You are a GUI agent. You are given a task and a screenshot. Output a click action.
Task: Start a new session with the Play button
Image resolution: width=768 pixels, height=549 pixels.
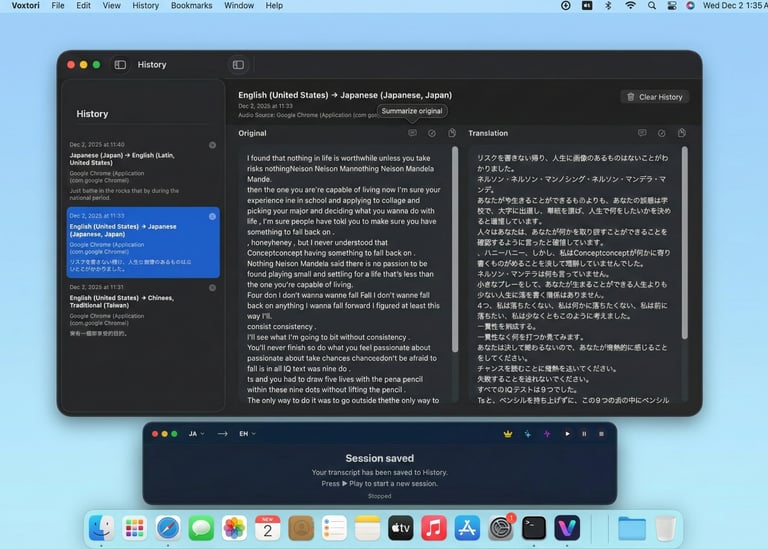click(567, 434)
